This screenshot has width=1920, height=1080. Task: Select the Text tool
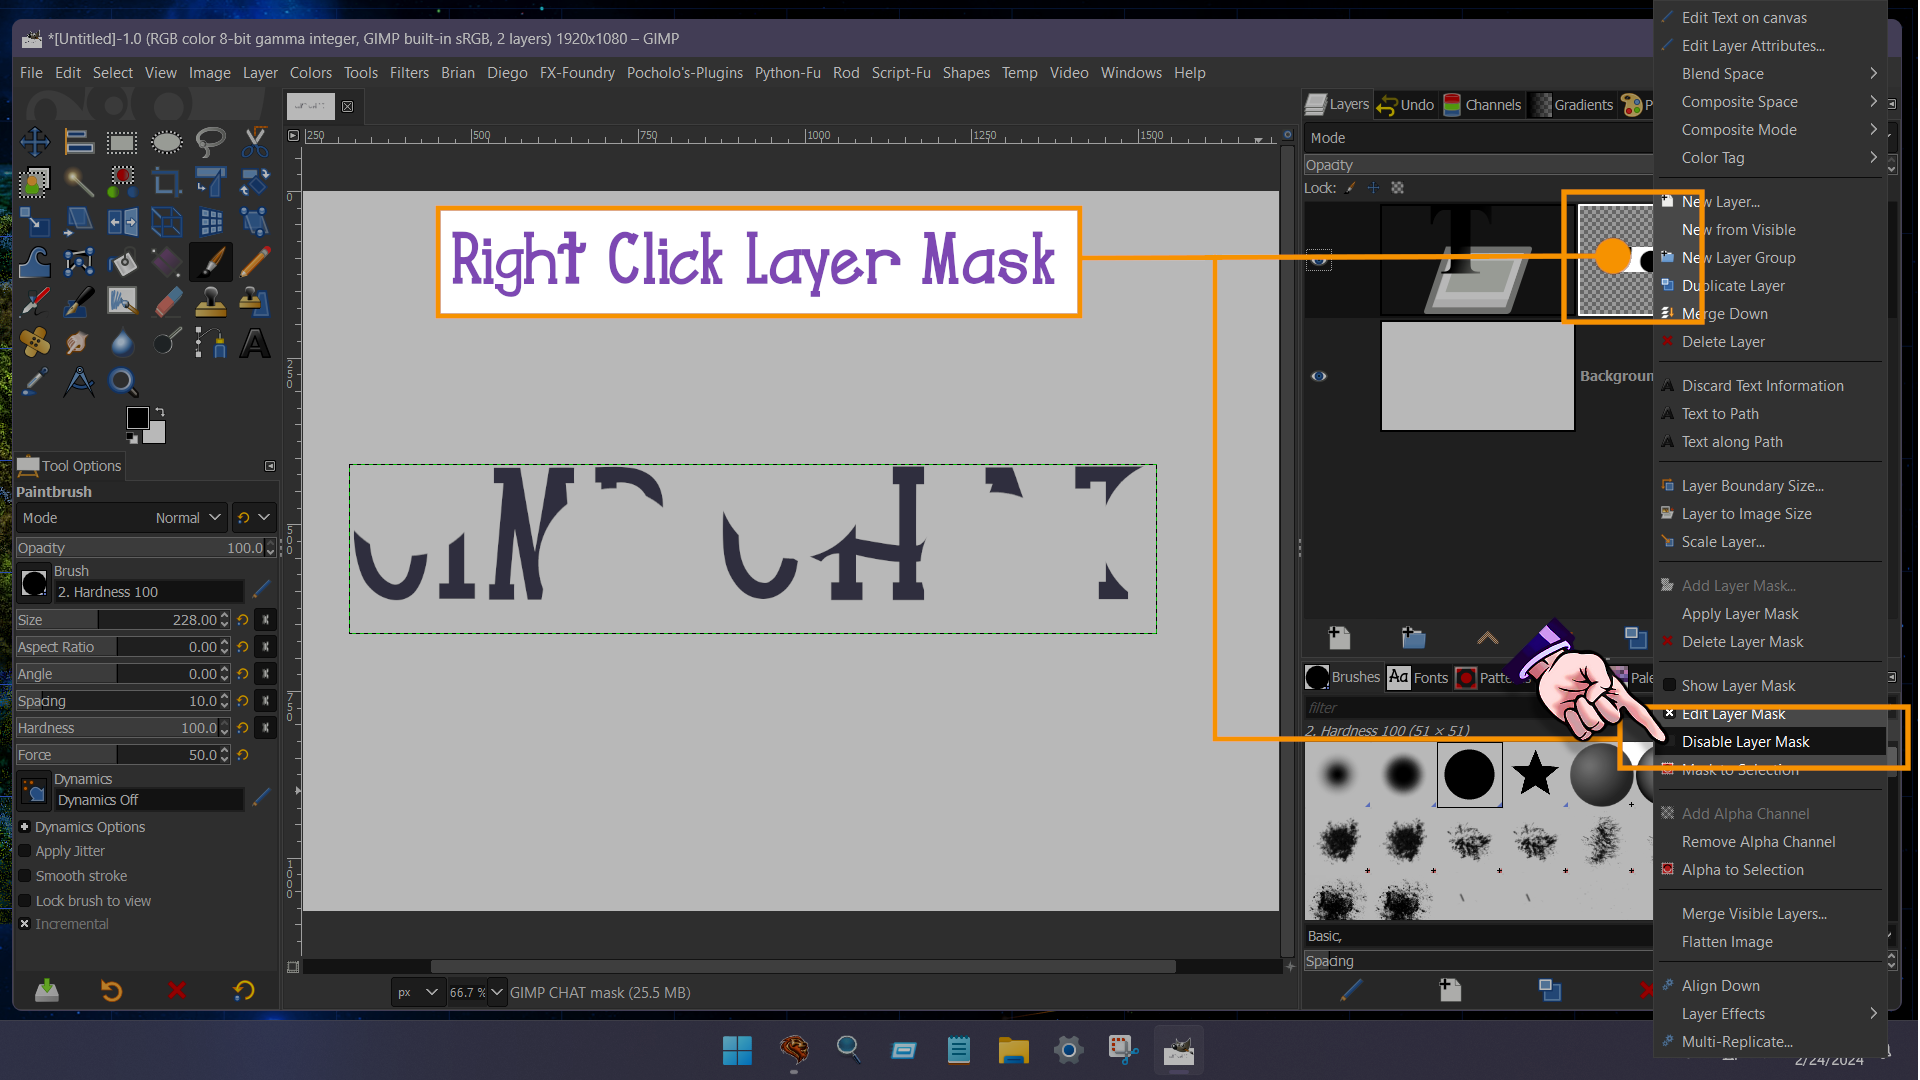tap(255, 342)
